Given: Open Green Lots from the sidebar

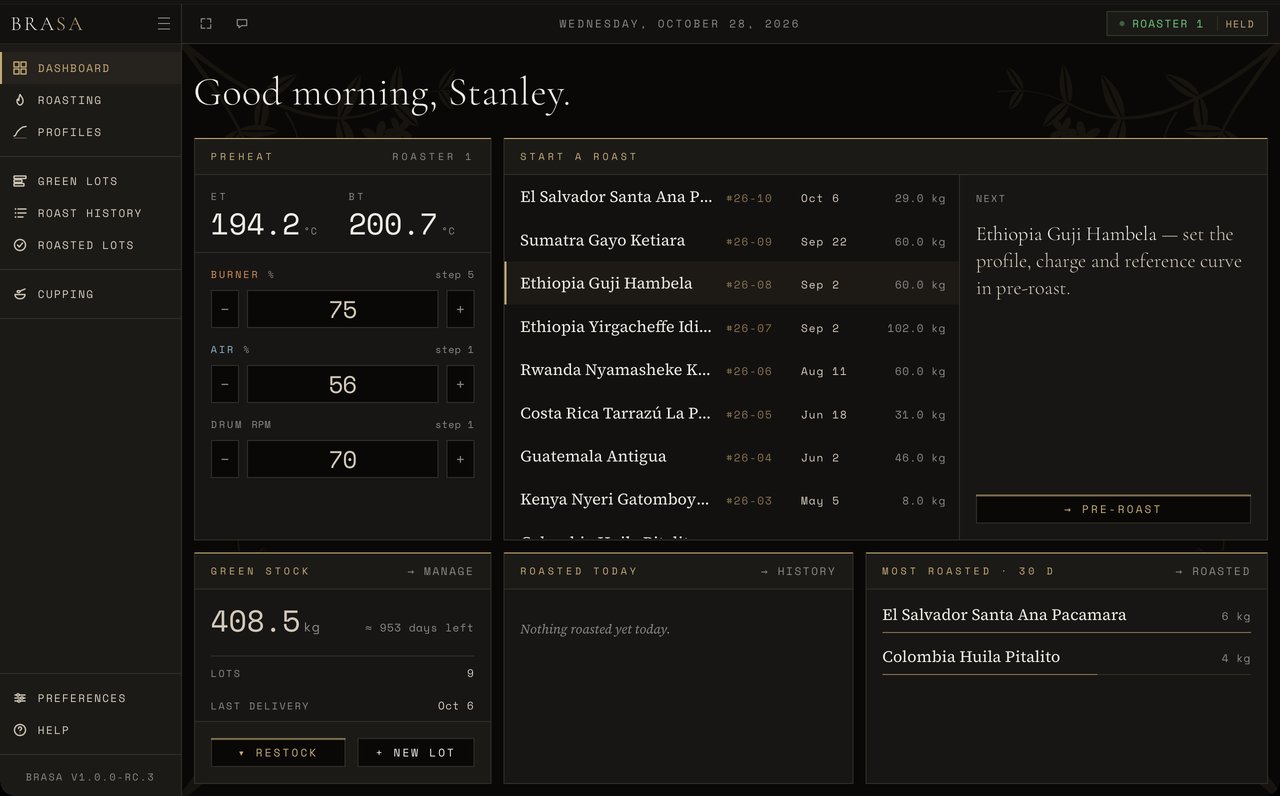Looking at the screenshot, I should tap(90, 181).
